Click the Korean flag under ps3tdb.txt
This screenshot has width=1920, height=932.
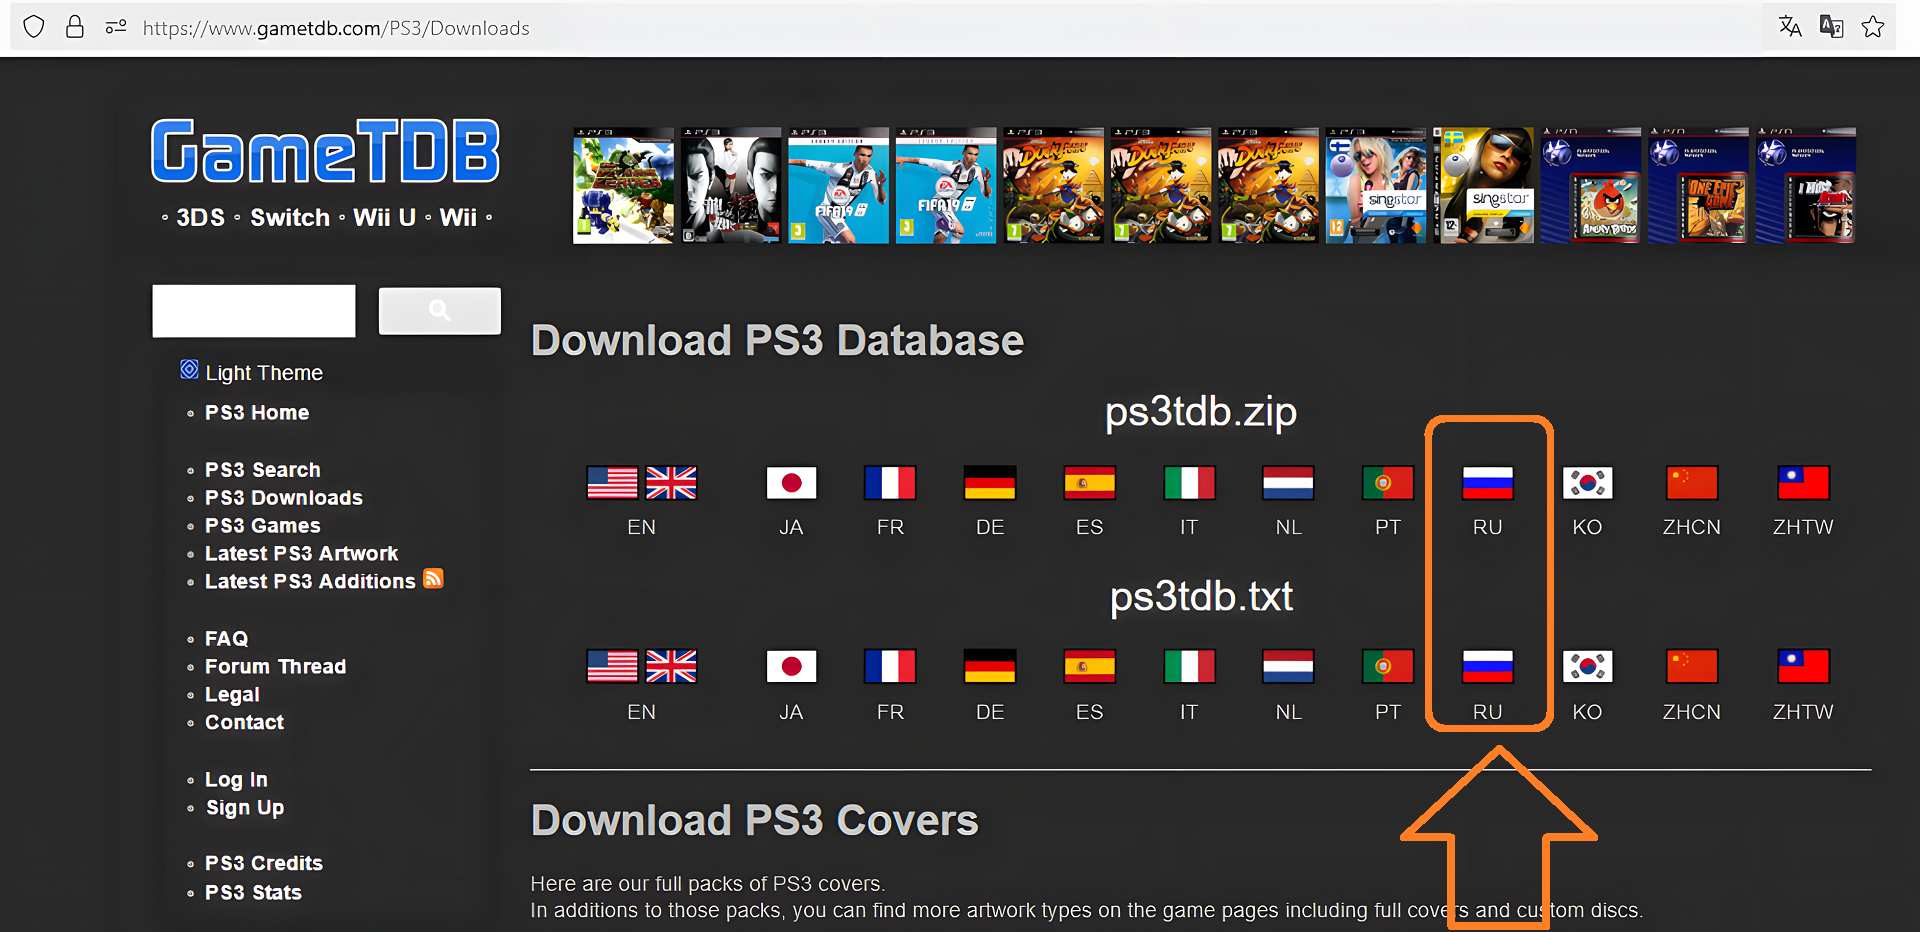tap(1587, 666)
